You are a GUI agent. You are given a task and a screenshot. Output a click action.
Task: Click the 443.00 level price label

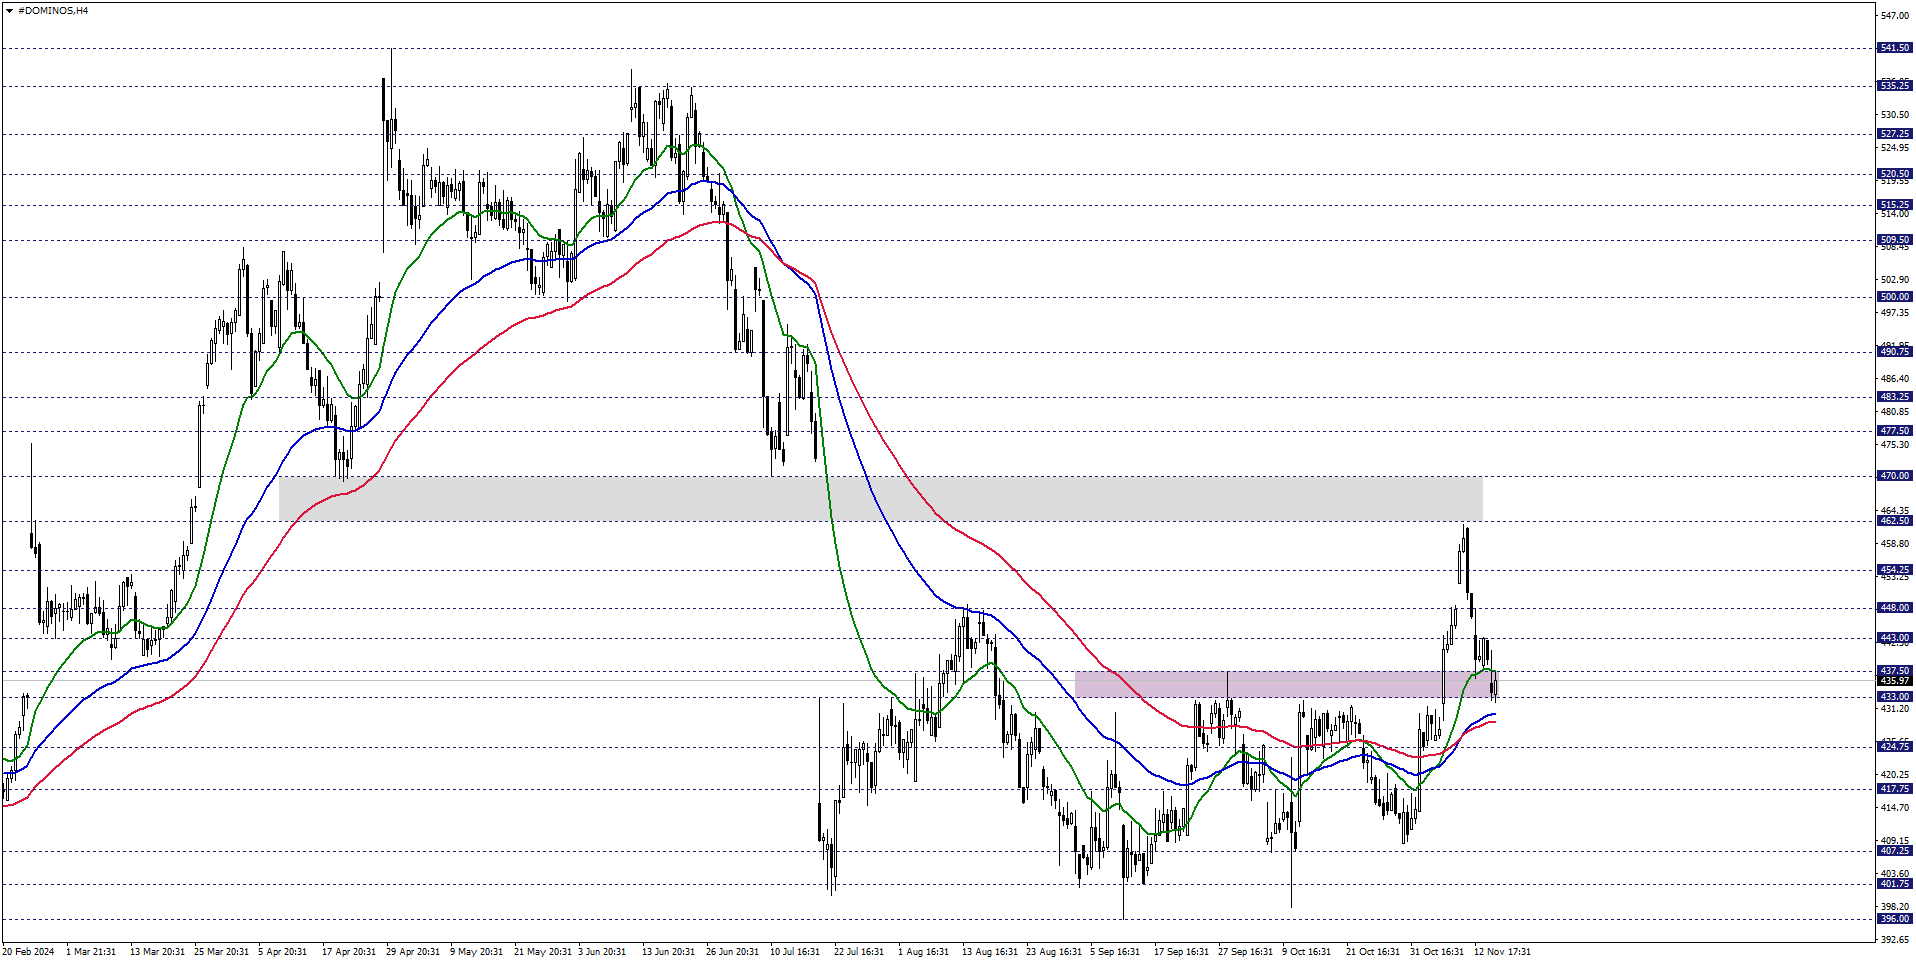pos(1894,638)
